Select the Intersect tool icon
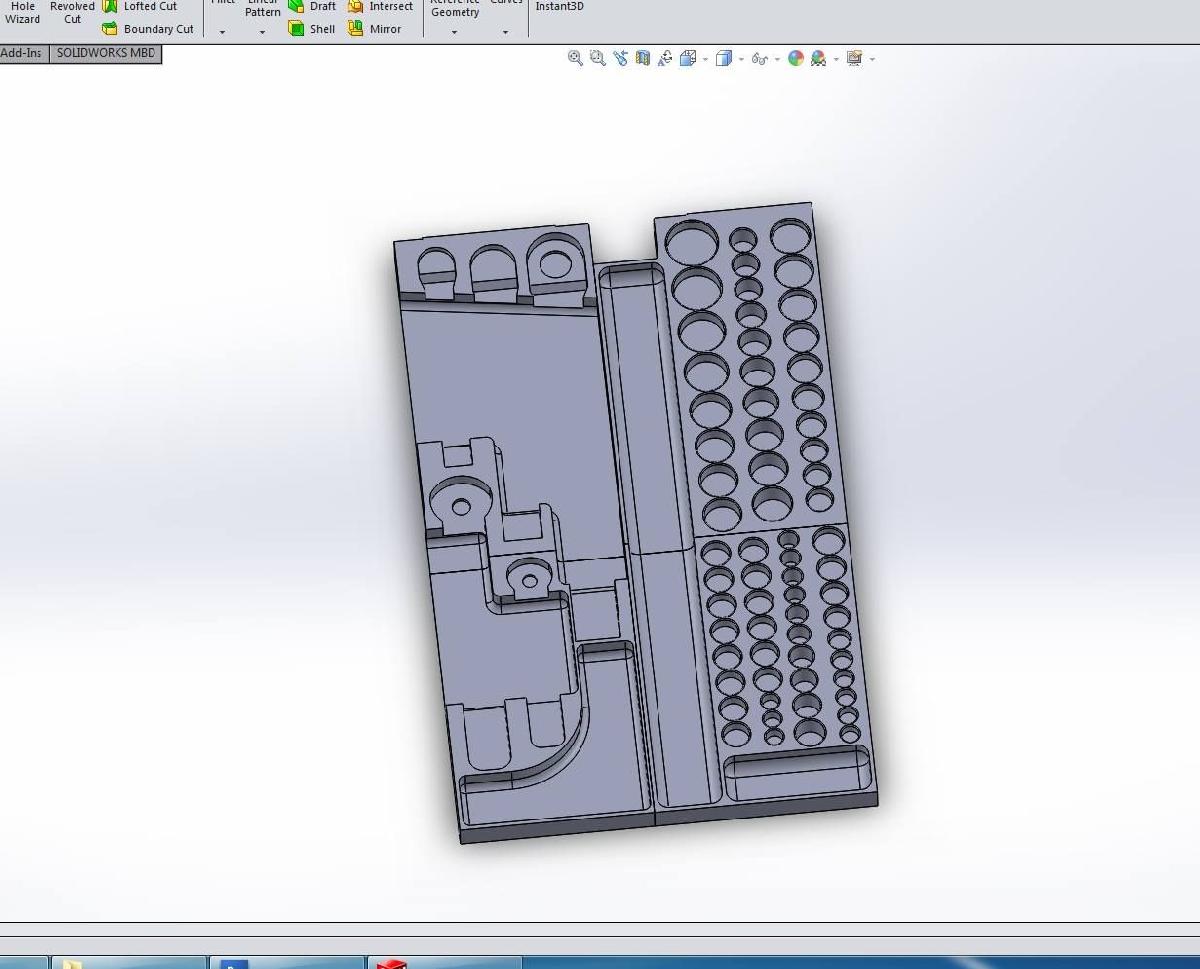 click(355, 6)
